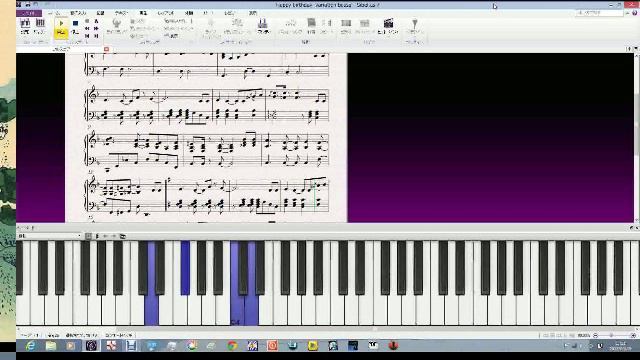Click the first icon in the keyboard toolbar
This screenshot has height=360, width=640.
(89, 236)
